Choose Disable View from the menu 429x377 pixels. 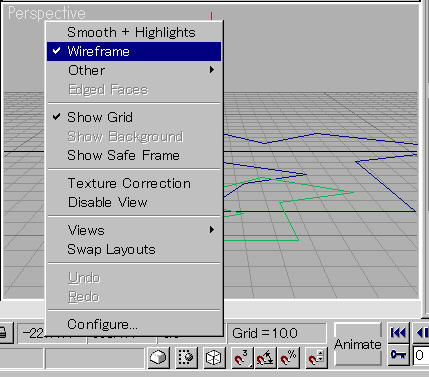[x=134, y=202]
